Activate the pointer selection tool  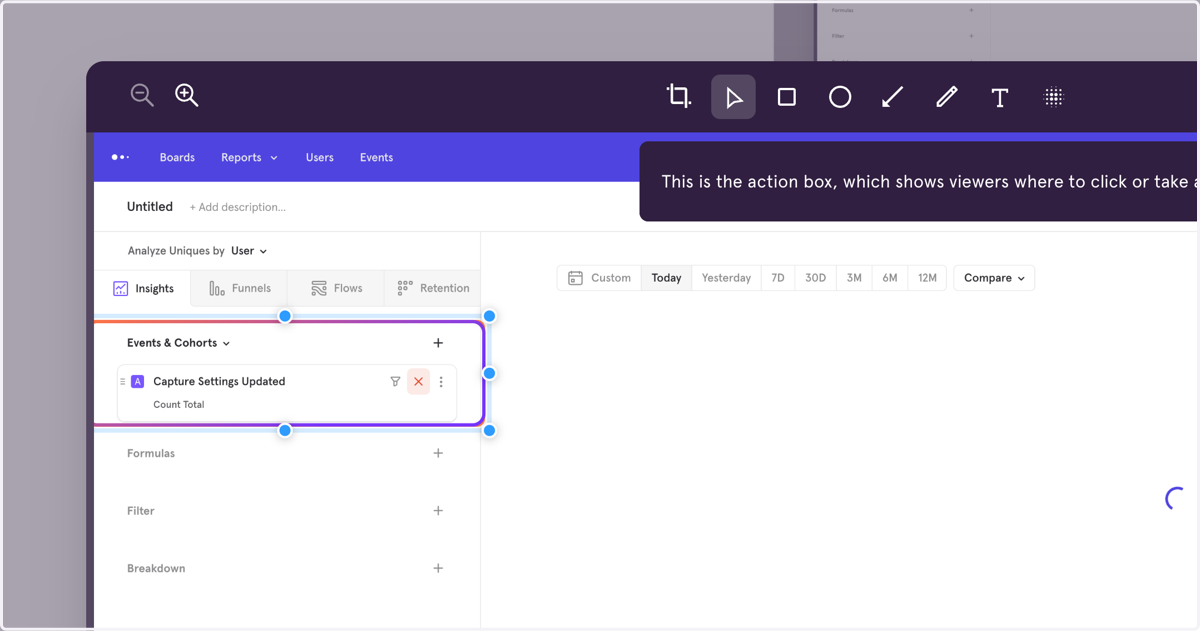click(x=733, y=97)
